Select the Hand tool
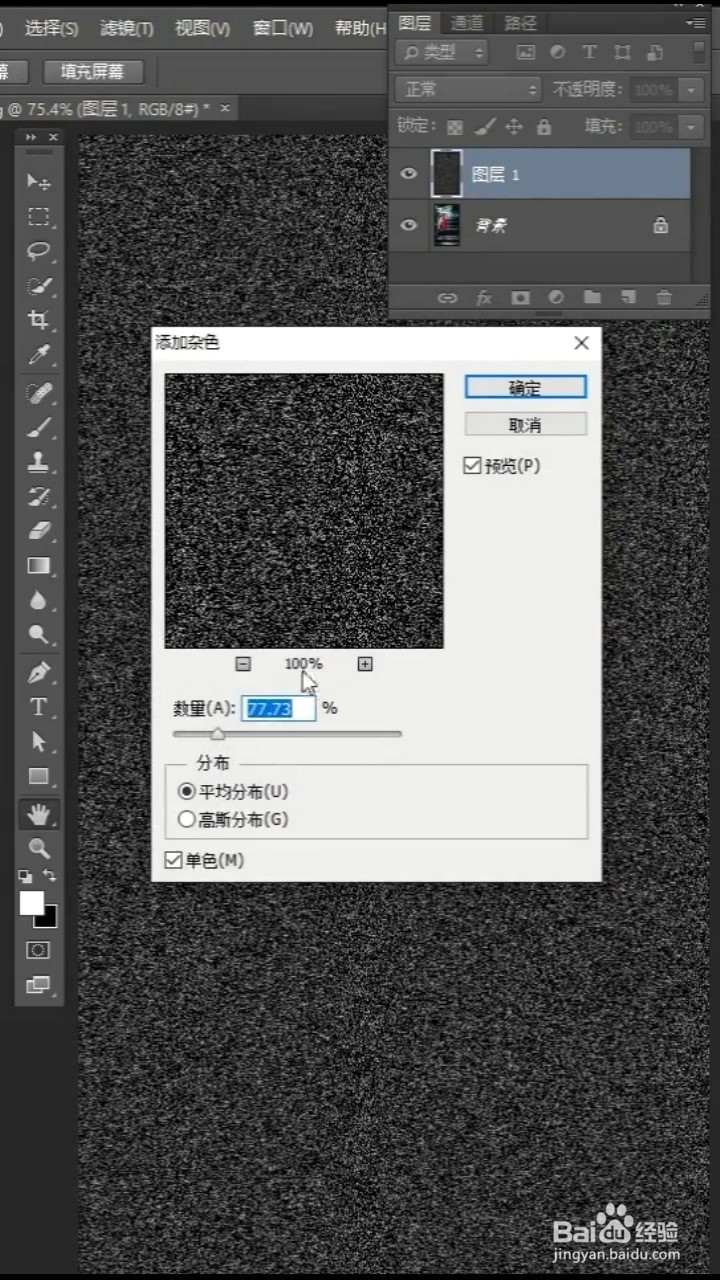The width and height of the screenshot is (720, 1280). (x=39, y=813)
